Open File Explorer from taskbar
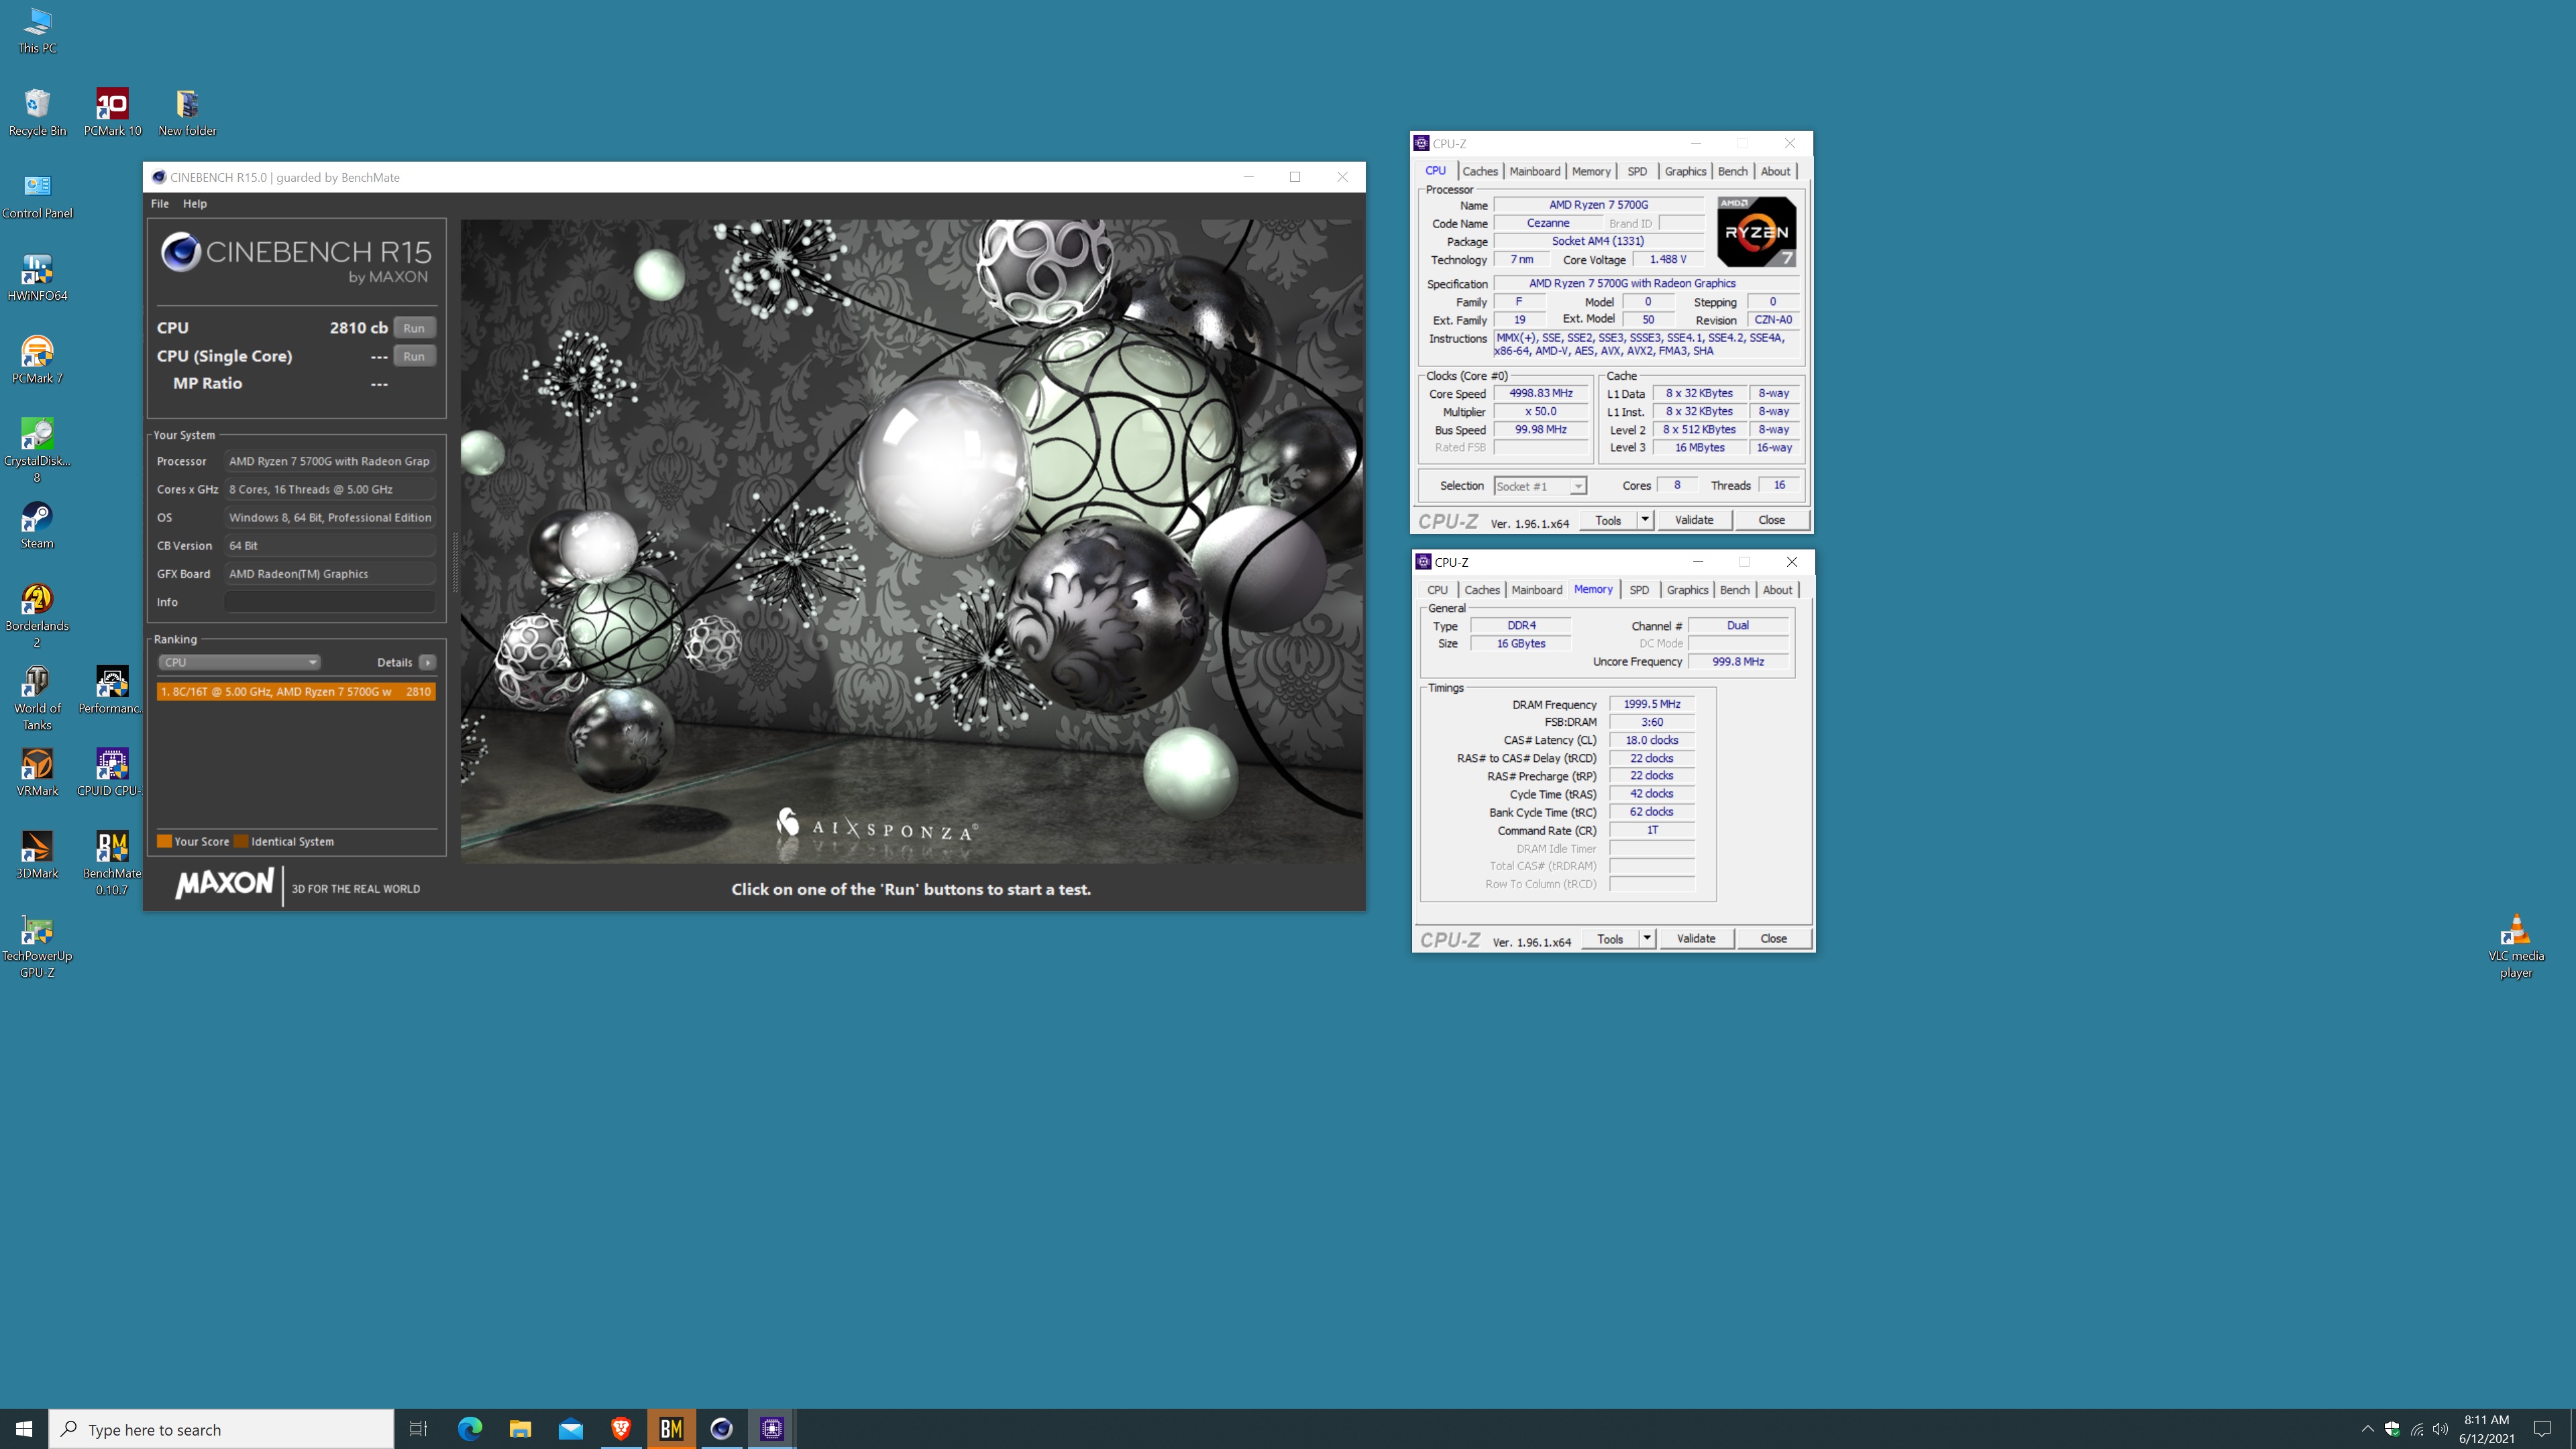The height and width of the screenshot is (1449, 2576). pos(520,1429)
